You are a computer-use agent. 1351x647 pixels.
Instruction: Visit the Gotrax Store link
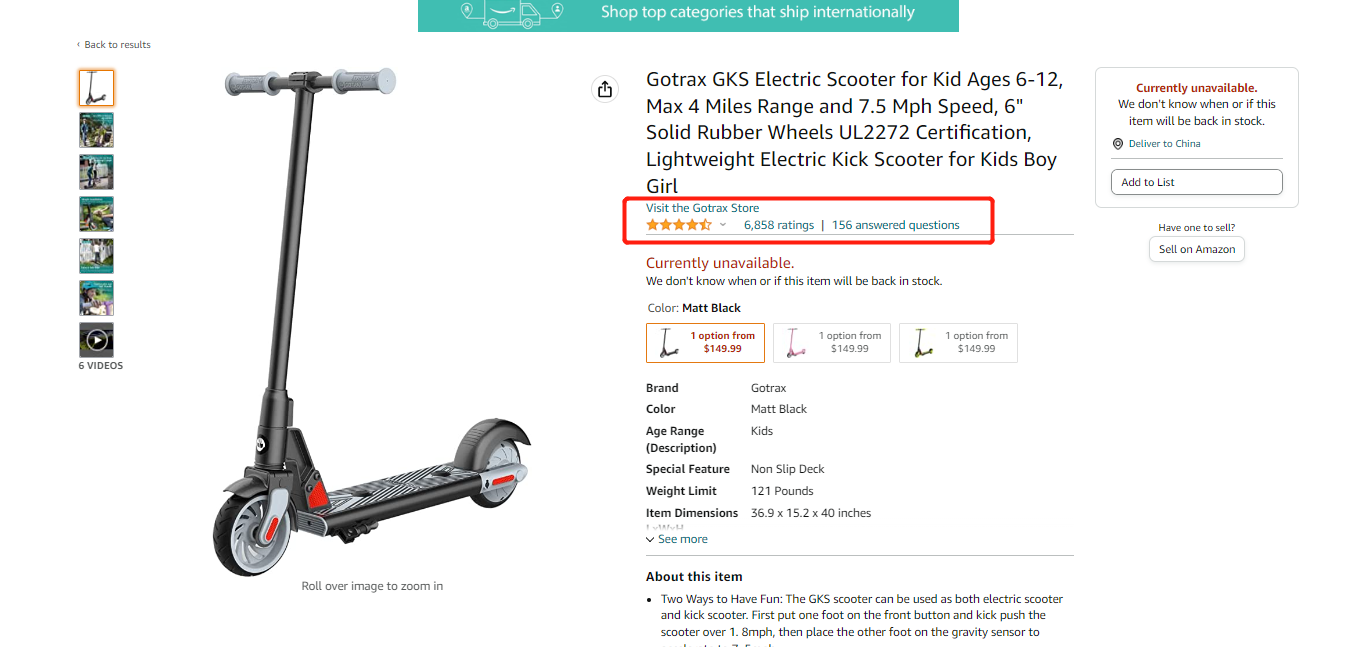point(702,208)
